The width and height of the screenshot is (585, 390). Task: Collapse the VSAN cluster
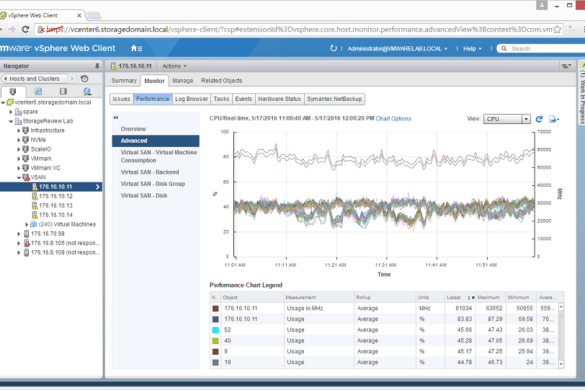click(19, 177)
